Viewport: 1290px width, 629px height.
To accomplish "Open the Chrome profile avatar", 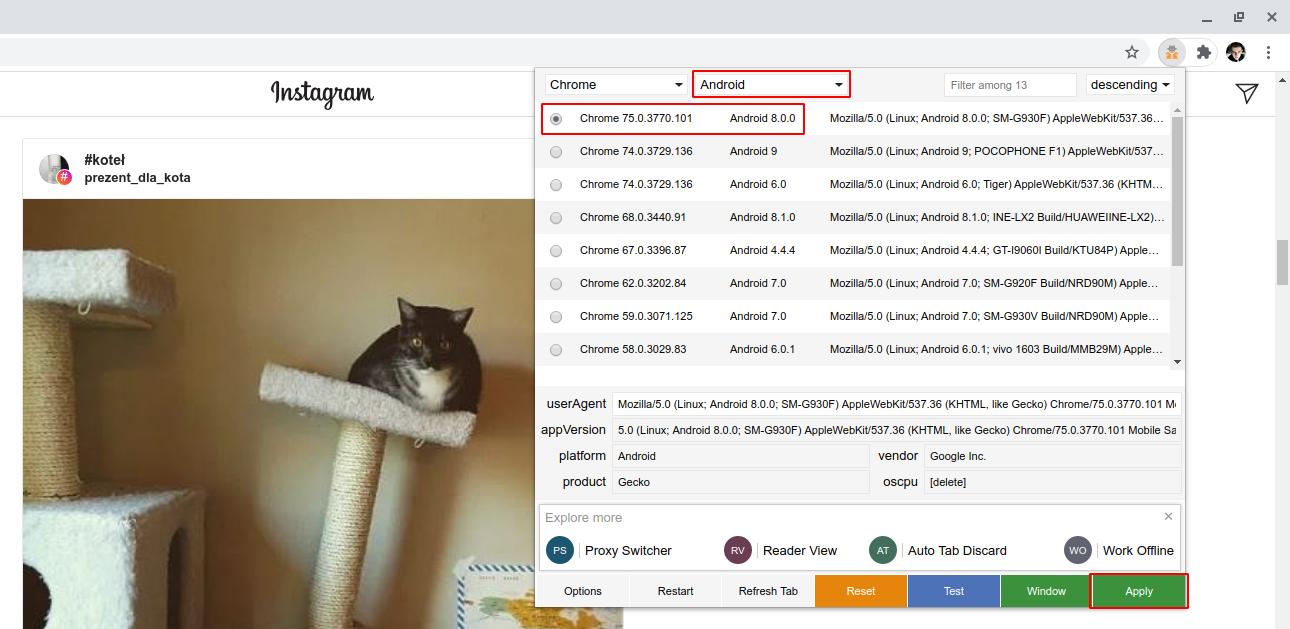I will pyautogui.click(x=1236, y=52).
